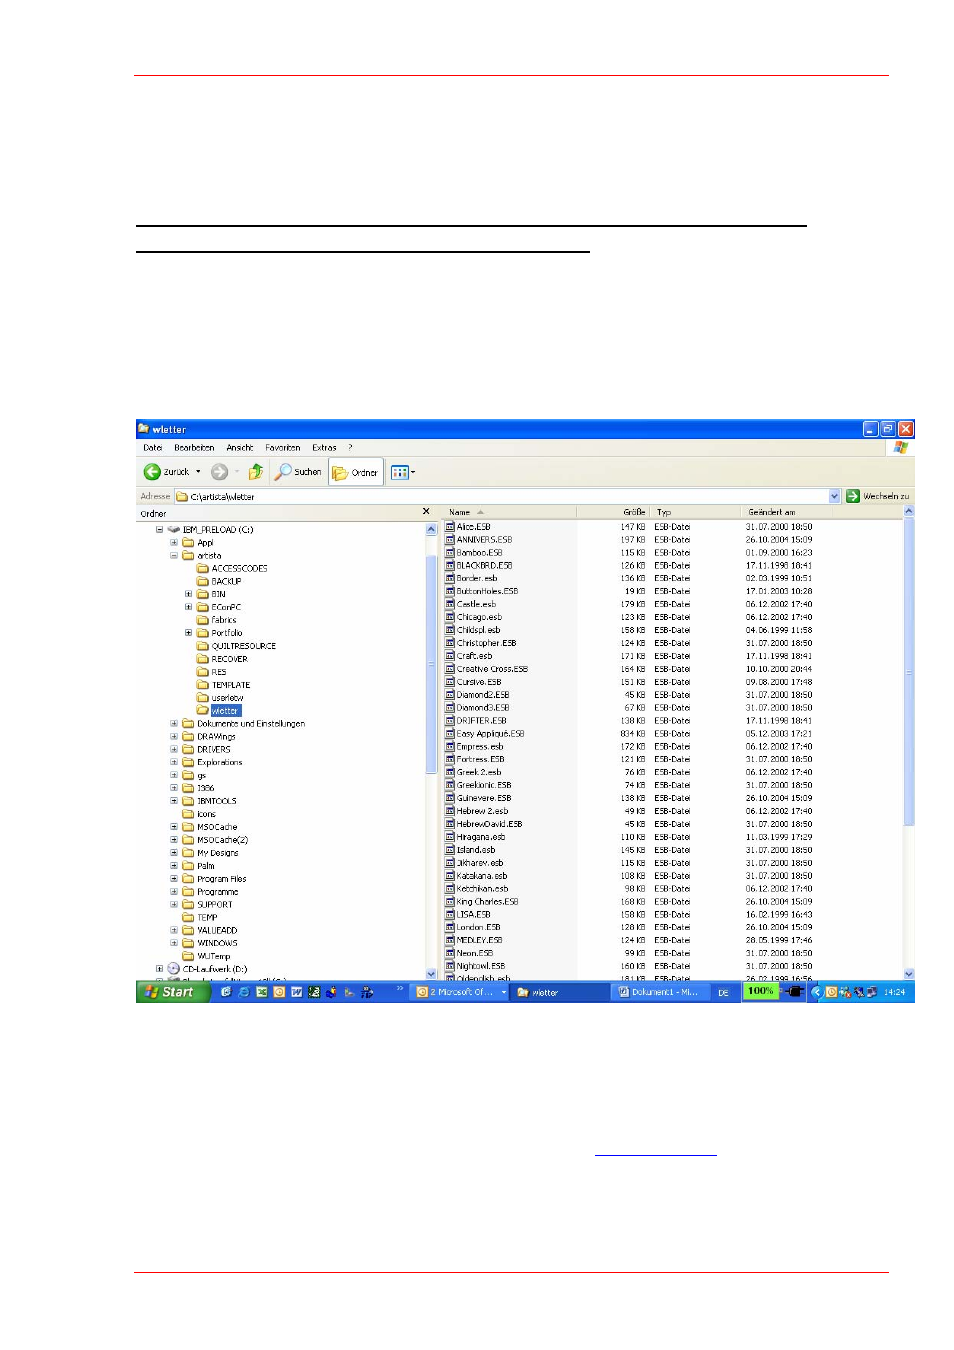This screenshot has width=954, height=1350.
Task: Collapse the IBM_PRELOAD (C:) drive node
Action: [x=159, y=530]
